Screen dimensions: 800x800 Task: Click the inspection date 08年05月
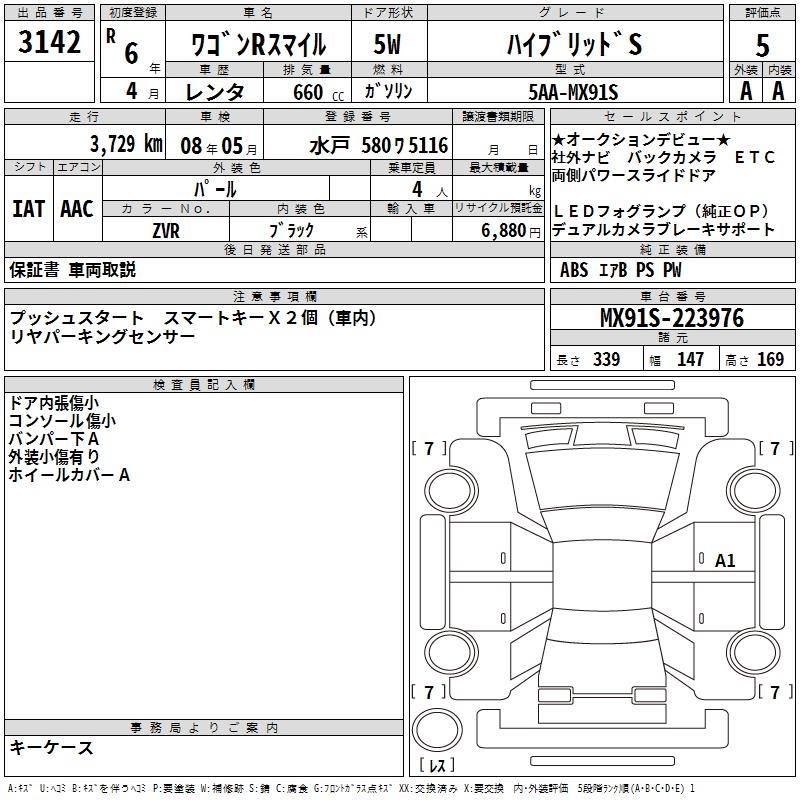(219, 146)
